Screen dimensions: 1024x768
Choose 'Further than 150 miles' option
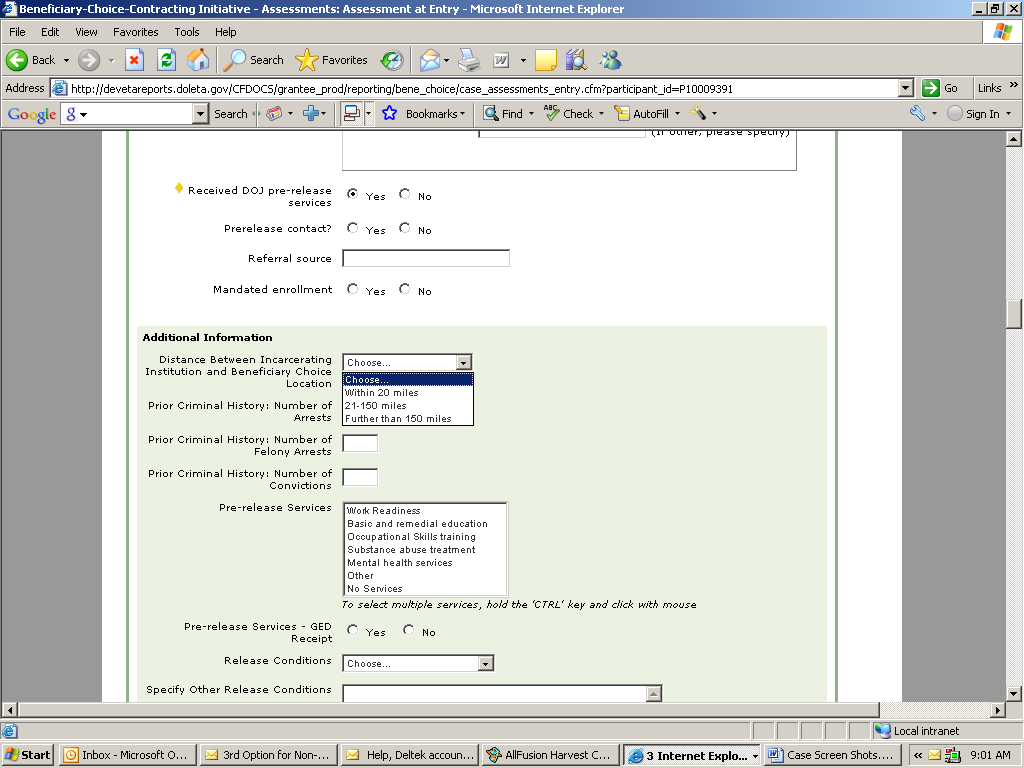pyautogui.click(x=408, y=419)
